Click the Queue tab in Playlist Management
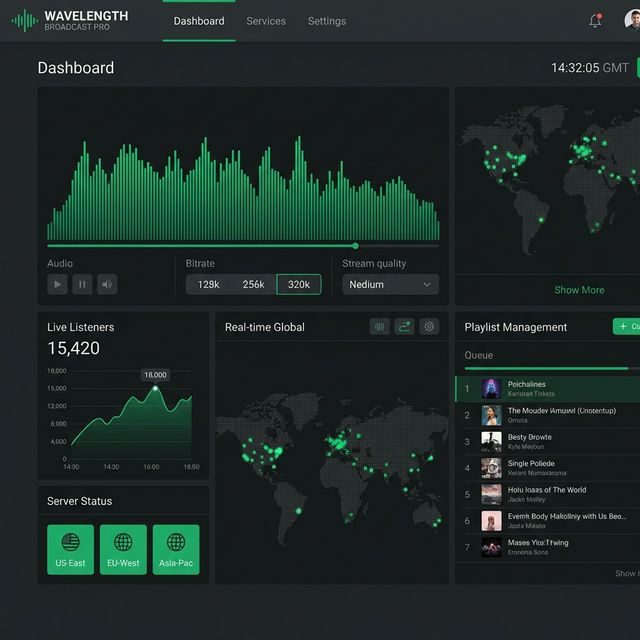 478,355
